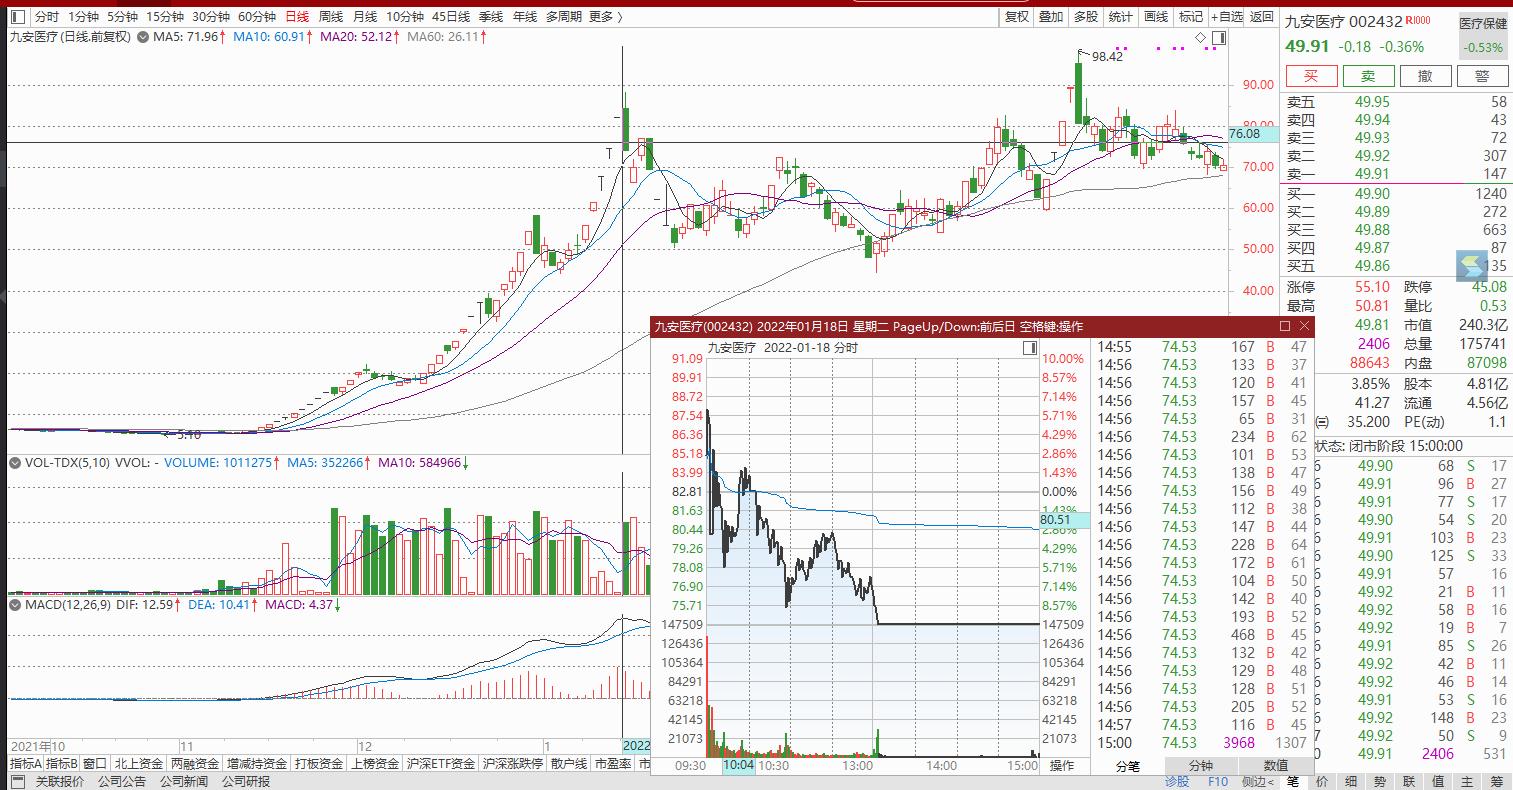The image size is (1513, 790).
Task: Select the 增减持资金 indicator tab
Action: click(x=256, y=764)
